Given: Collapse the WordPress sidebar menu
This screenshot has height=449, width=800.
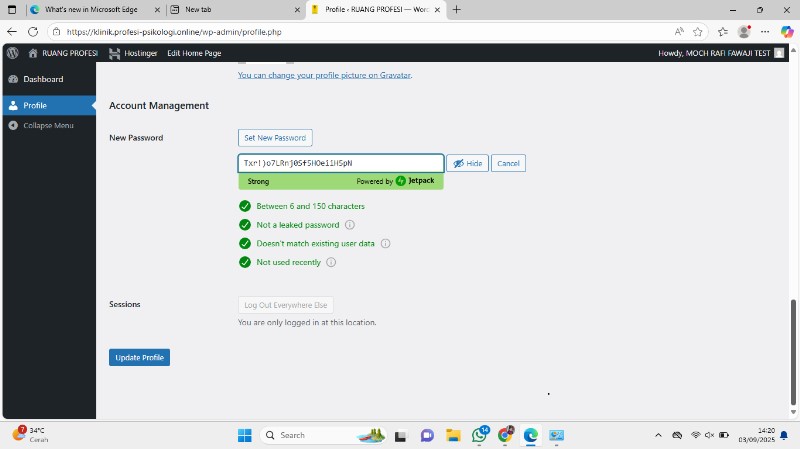Looking at the screenshot, I should point(48,125).
